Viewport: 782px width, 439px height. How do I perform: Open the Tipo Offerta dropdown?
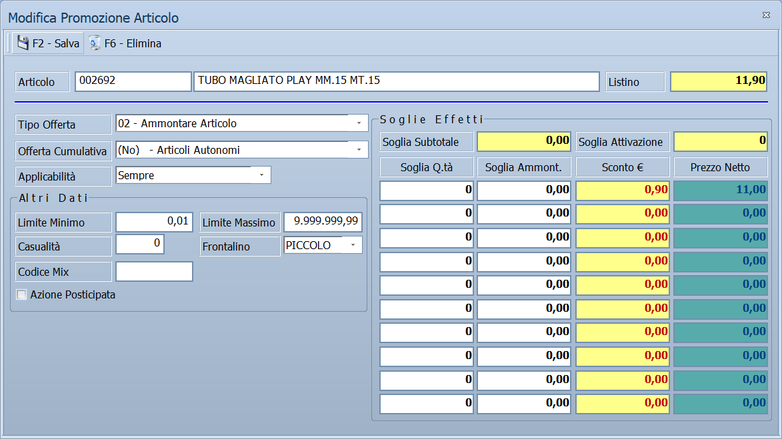[359, 123]
